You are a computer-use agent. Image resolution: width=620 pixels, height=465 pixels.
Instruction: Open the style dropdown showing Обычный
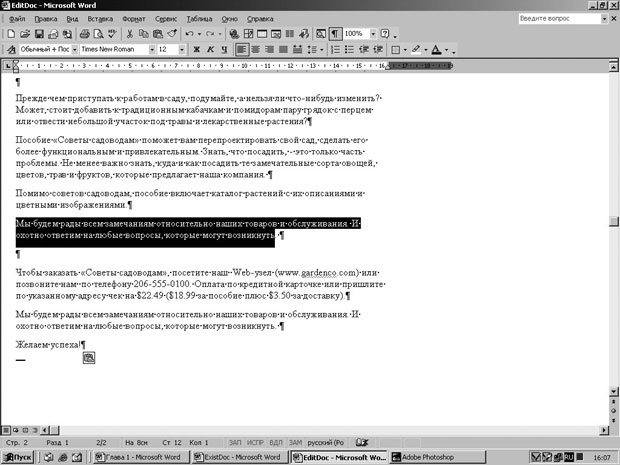[x=74, y=50]
